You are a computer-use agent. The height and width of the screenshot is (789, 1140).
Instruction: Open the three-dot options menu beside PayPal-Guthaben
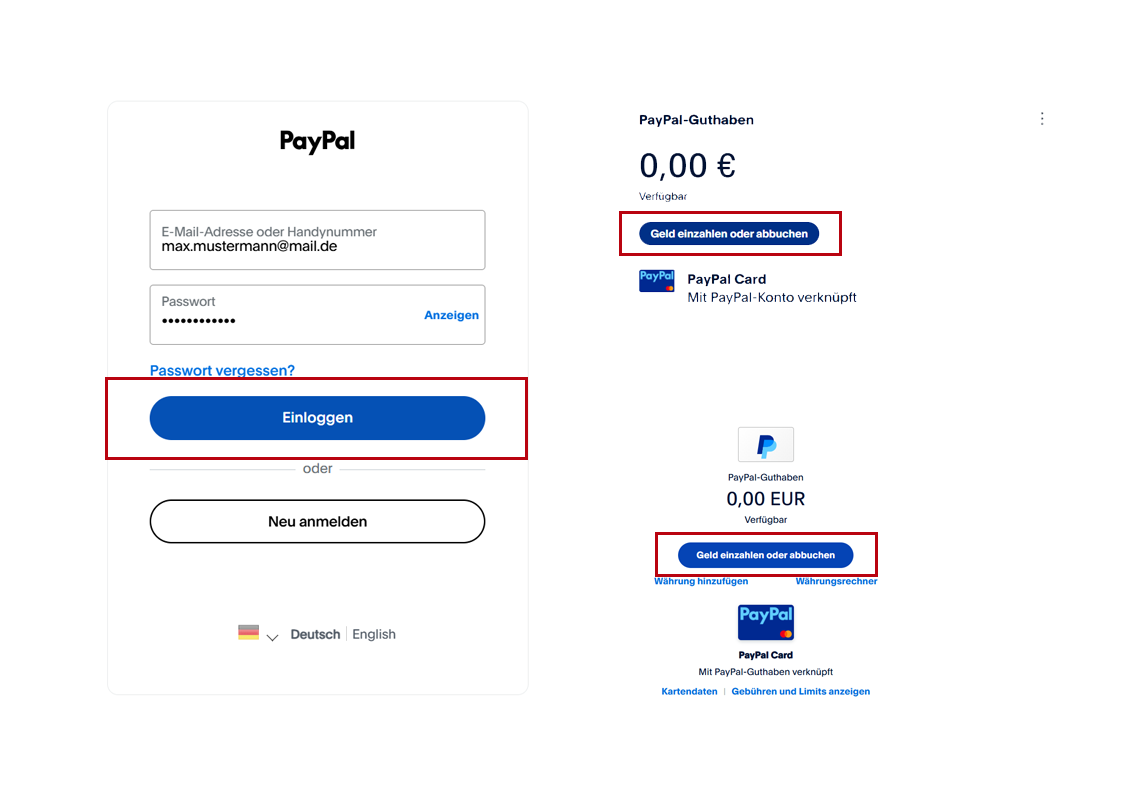click(x=1042, y=118)
